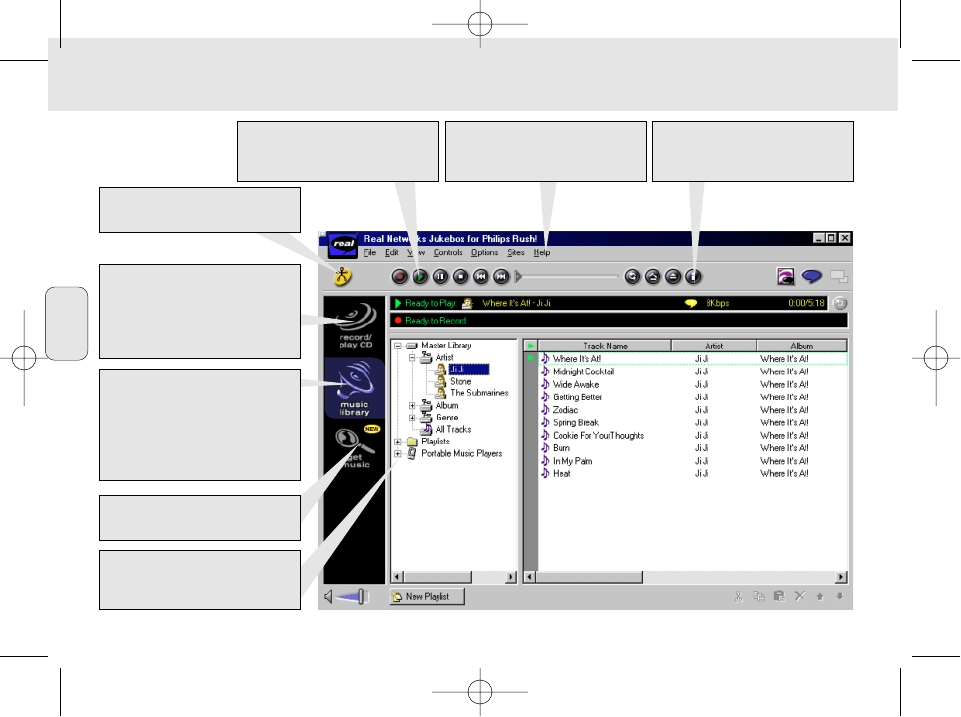Skip to previous track button
Viewport: 961px width, 717px height.
(480, 277)
